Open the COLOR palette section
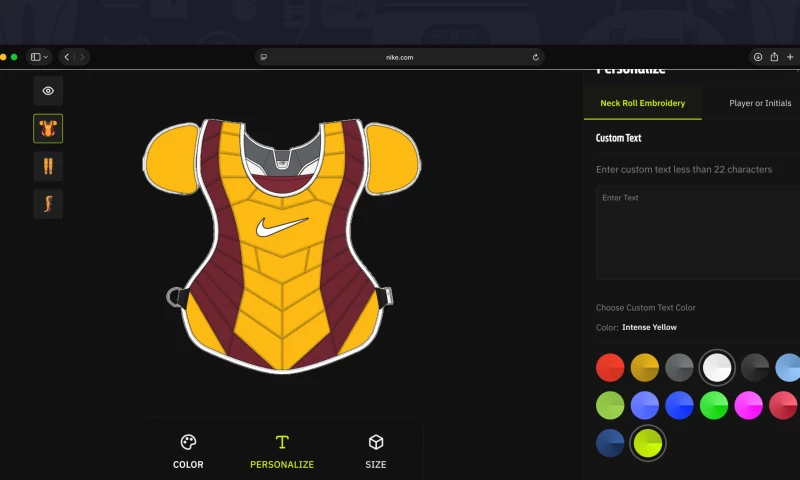The image size is (800, 480). tap(188, 451)
